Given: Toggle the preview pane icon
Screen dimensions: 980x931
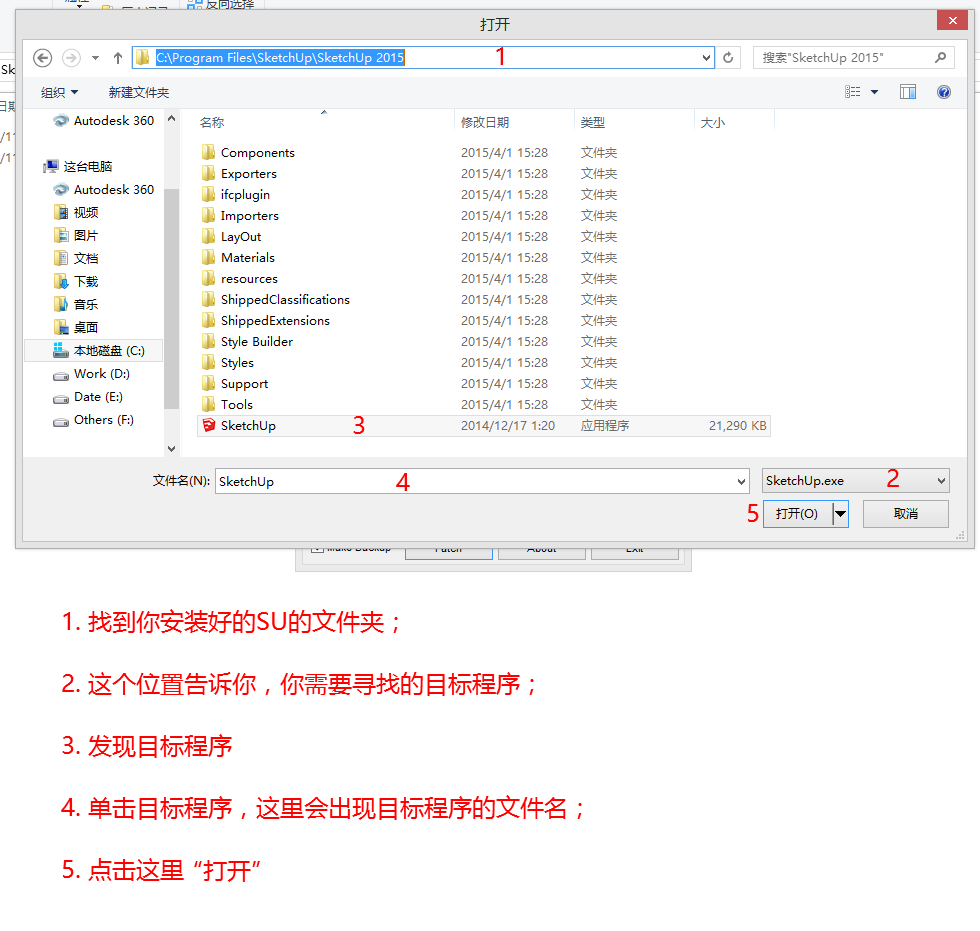Looking at the screenshot, I should pyautogui.click(x=908, y=92).
